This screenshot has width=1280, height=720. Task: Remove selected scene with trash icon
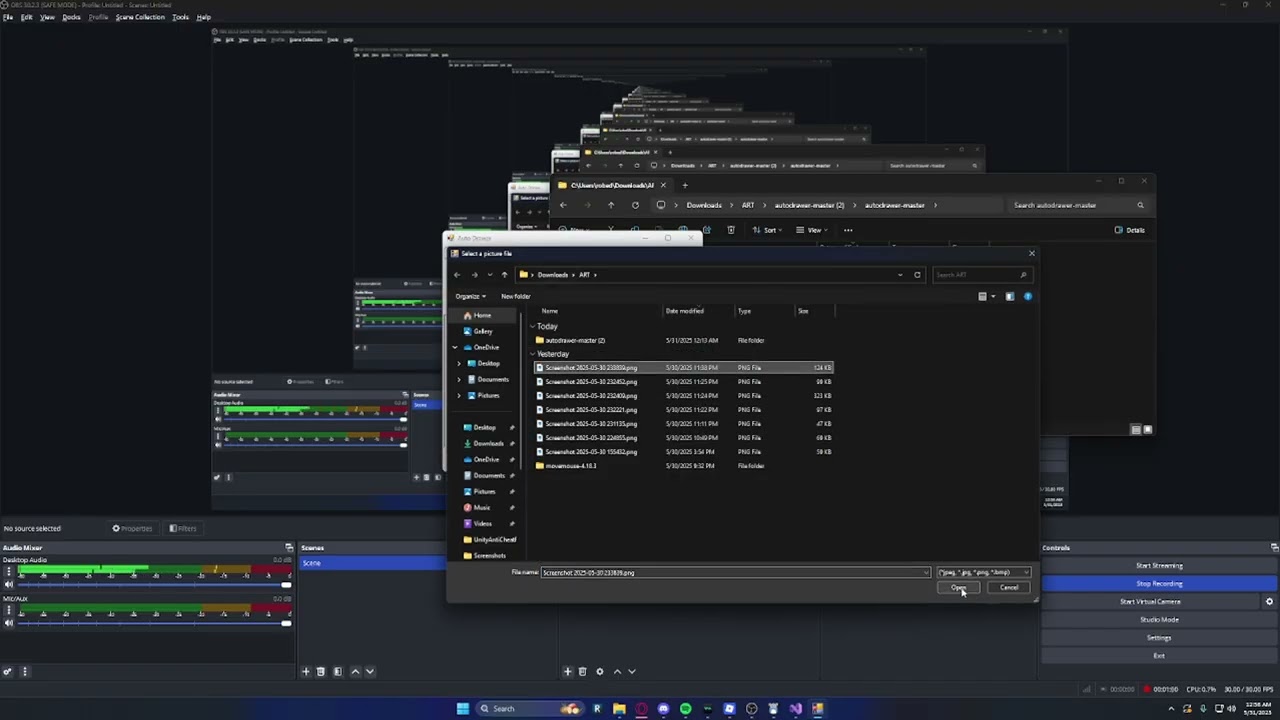click(321, 672)
